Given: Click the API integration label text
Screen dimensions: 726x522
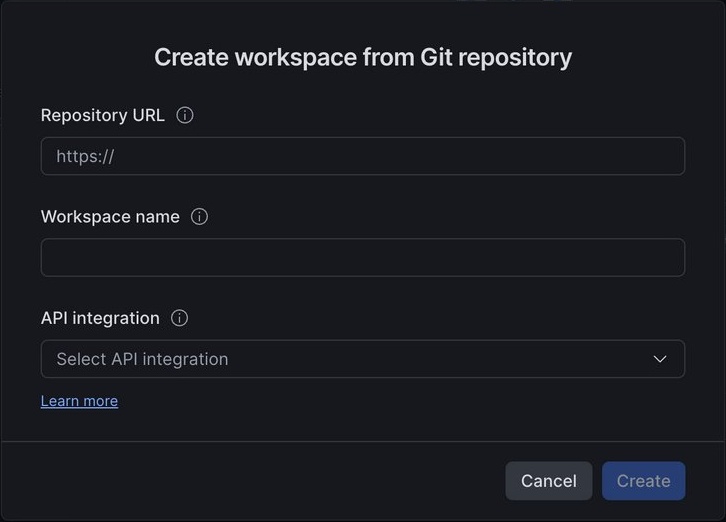Looking at the screenshot, I should tap(100, 318).
